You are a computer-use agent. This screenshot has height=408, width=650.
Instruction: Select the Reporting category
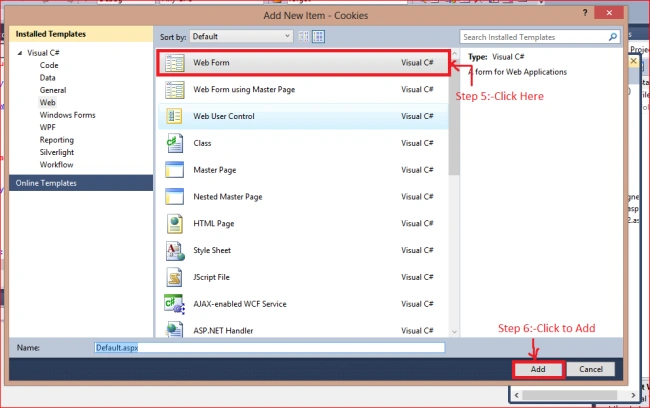(56, 140)
